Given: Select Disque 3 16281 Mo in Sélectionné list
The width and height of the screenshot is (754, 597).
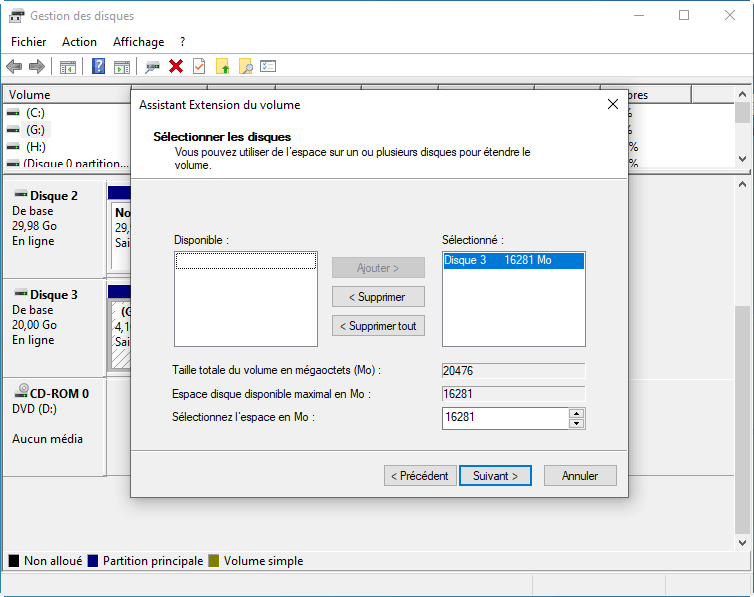Looking at the screenshot, I should (514, 261).
